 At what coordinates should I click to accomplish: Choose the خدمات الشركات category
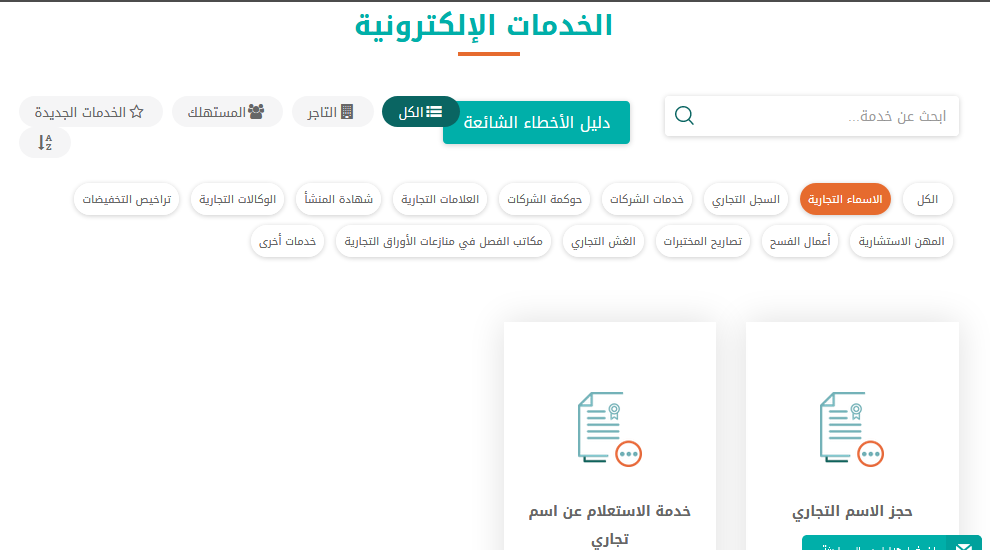647,200
